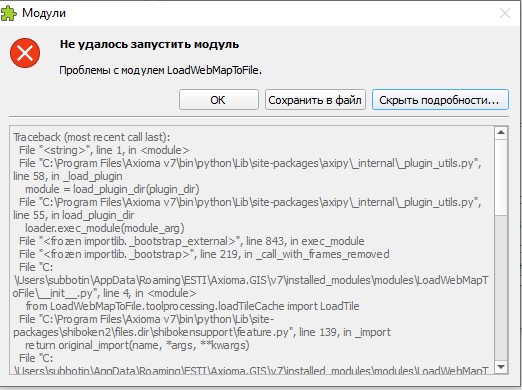Image resolution: width=522 pixels, height=390 pixels.
Task: Click line 55, in load_plugin_dir
Action: point(74,215)
